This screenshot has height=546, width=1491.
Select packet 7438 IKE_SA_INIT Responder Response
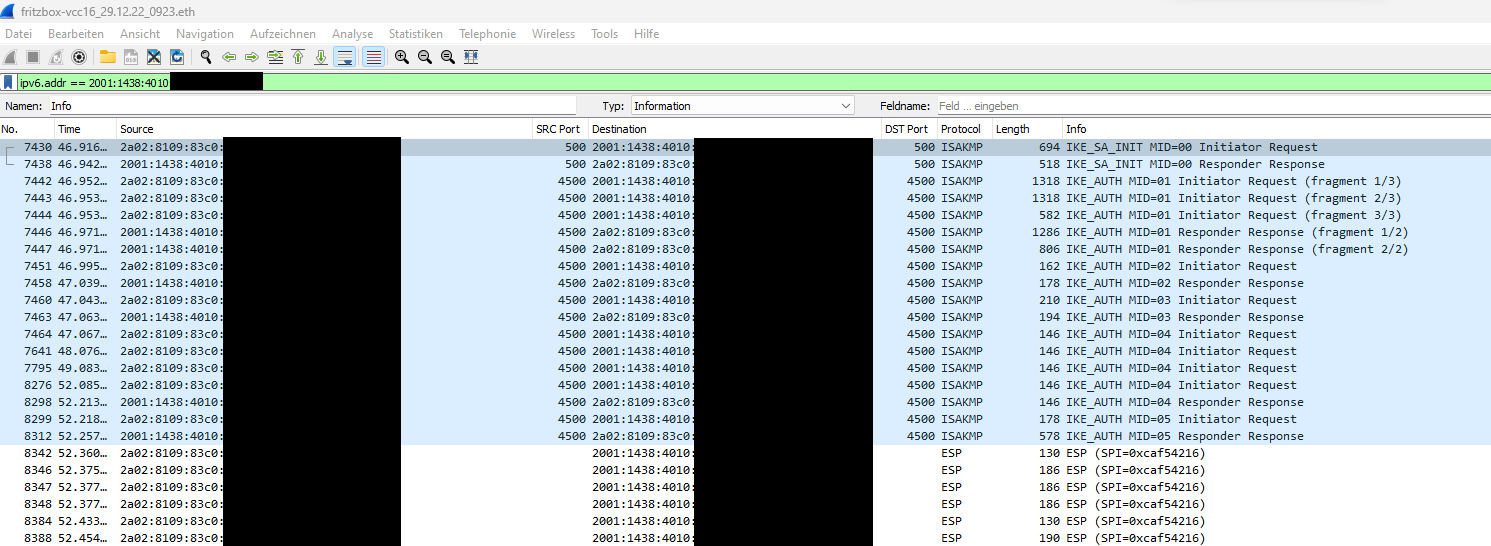click(745, 164)
